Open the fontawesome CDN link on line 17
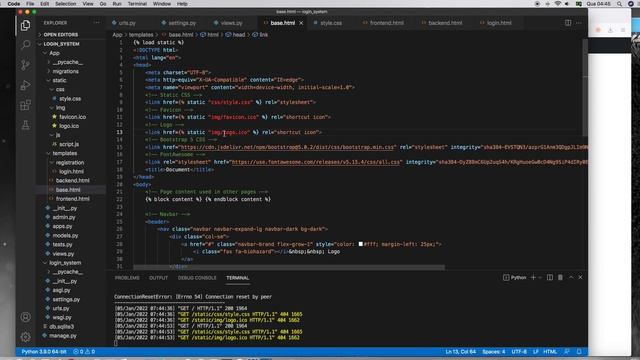Viewport: 640px width, 360px height. tap(316, 162)
